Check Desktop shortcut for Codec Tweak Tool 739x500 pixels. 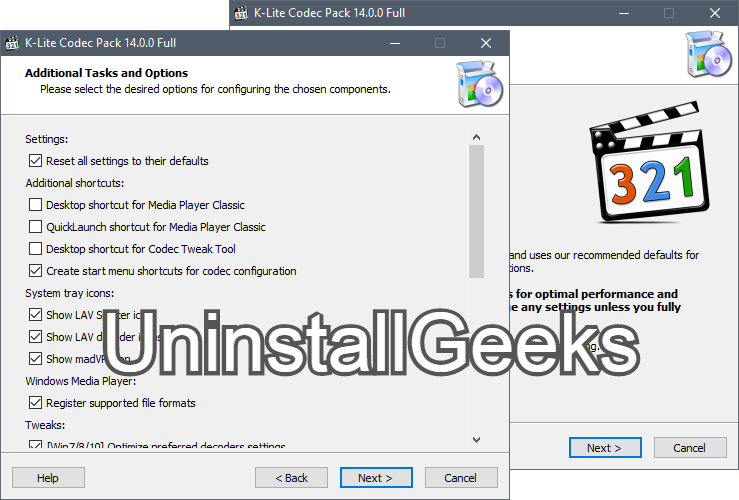coord(35,248)
